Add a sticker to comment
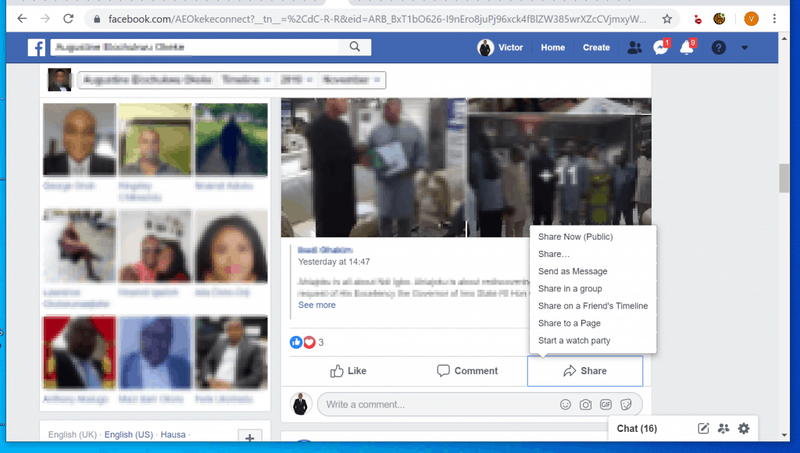 (626, 405)
